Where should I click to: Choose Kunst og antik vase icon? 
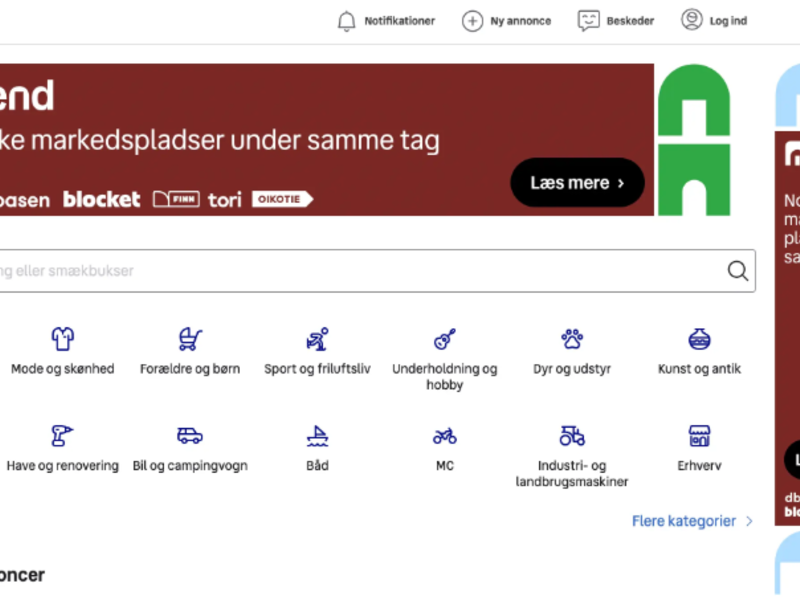coord(699,339)
